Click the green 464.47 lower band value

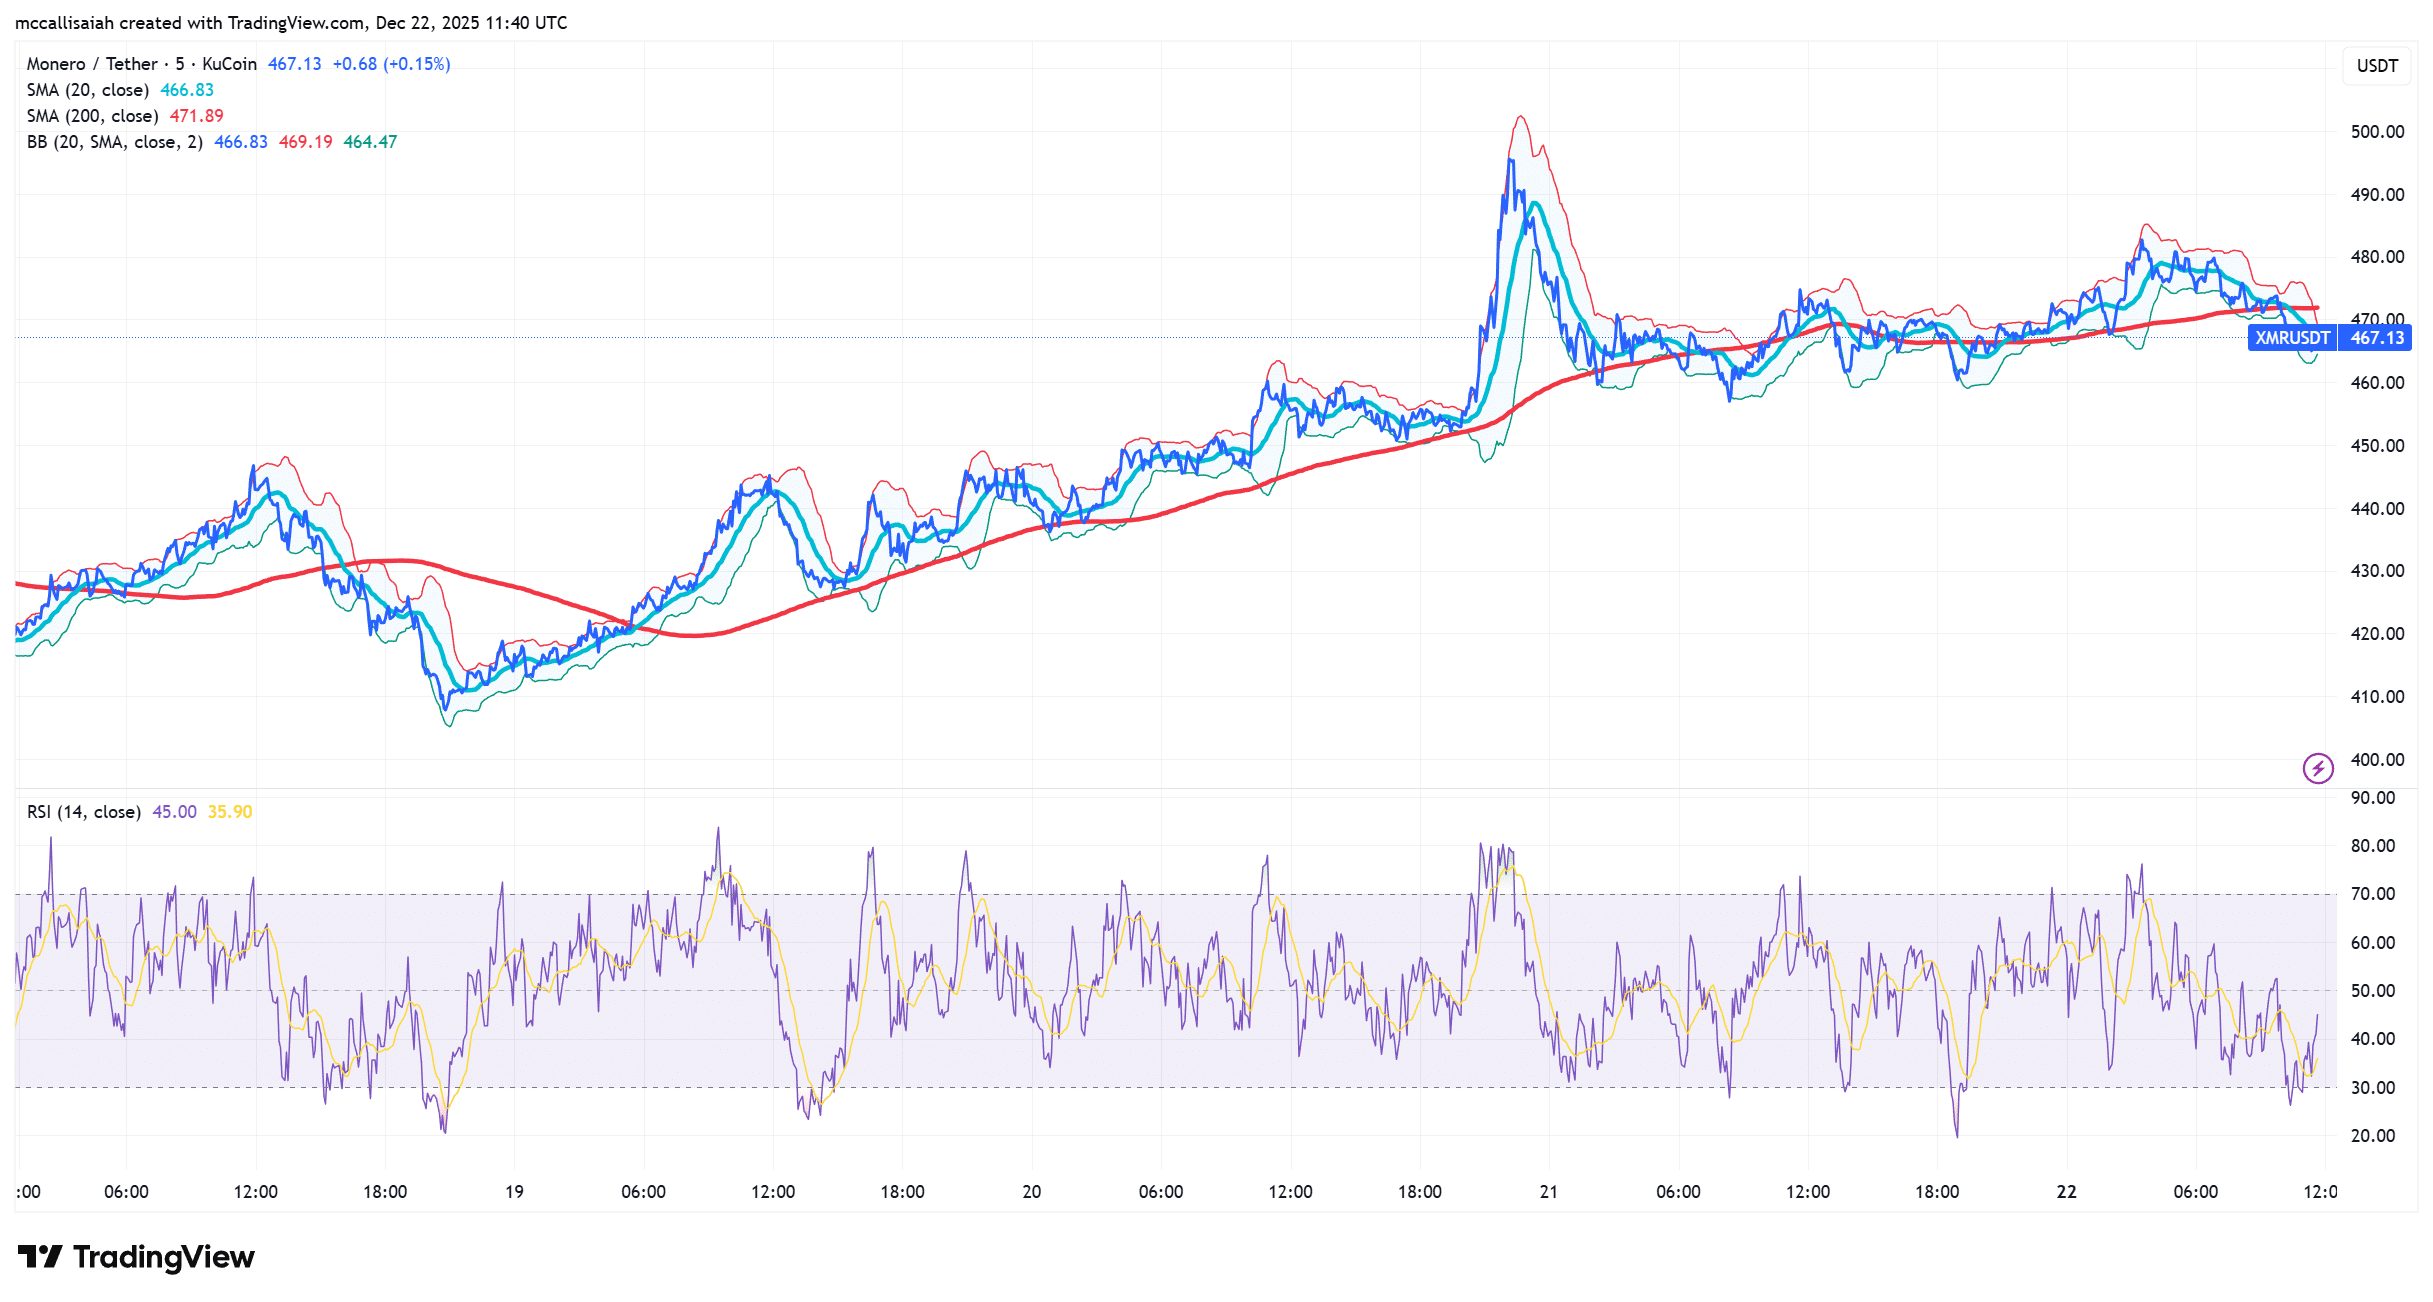pyautogui.click(x=370, y=142)
